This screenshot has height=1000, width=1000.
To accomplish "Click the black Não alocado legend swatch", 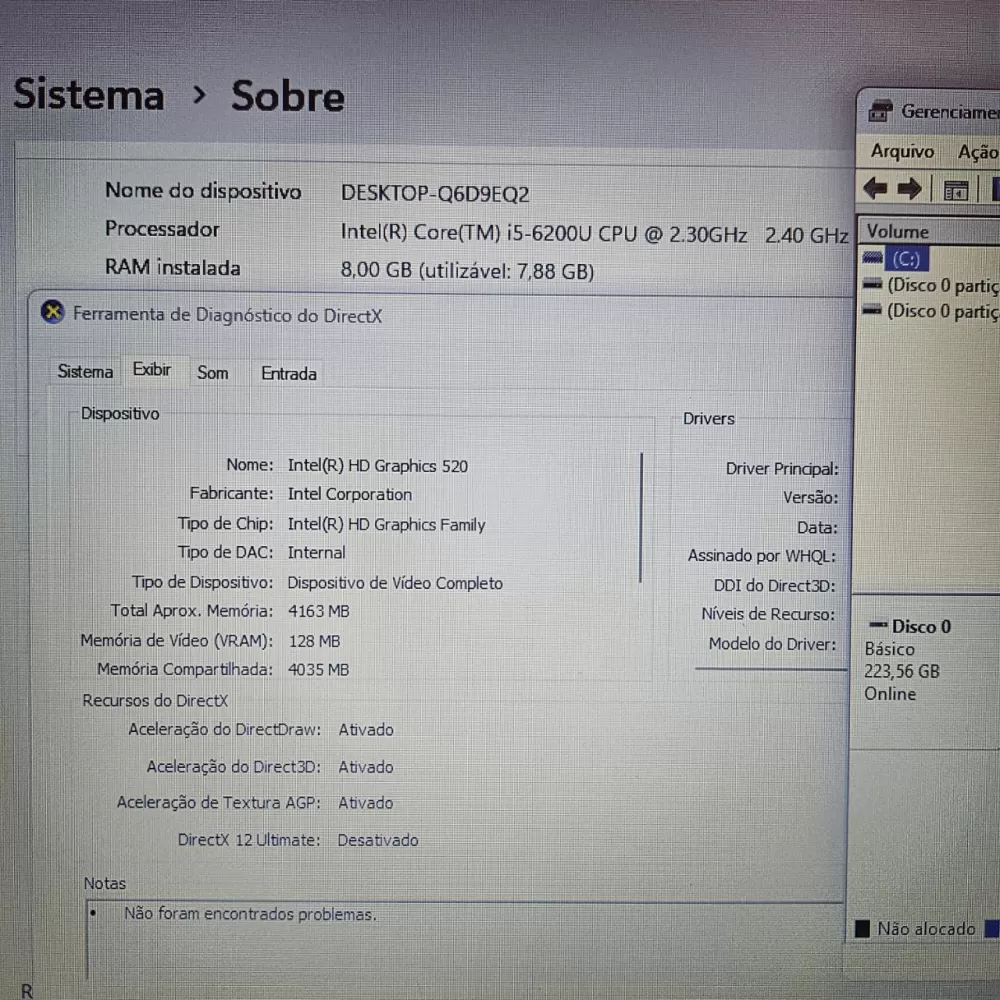I will tap(862, 929).
